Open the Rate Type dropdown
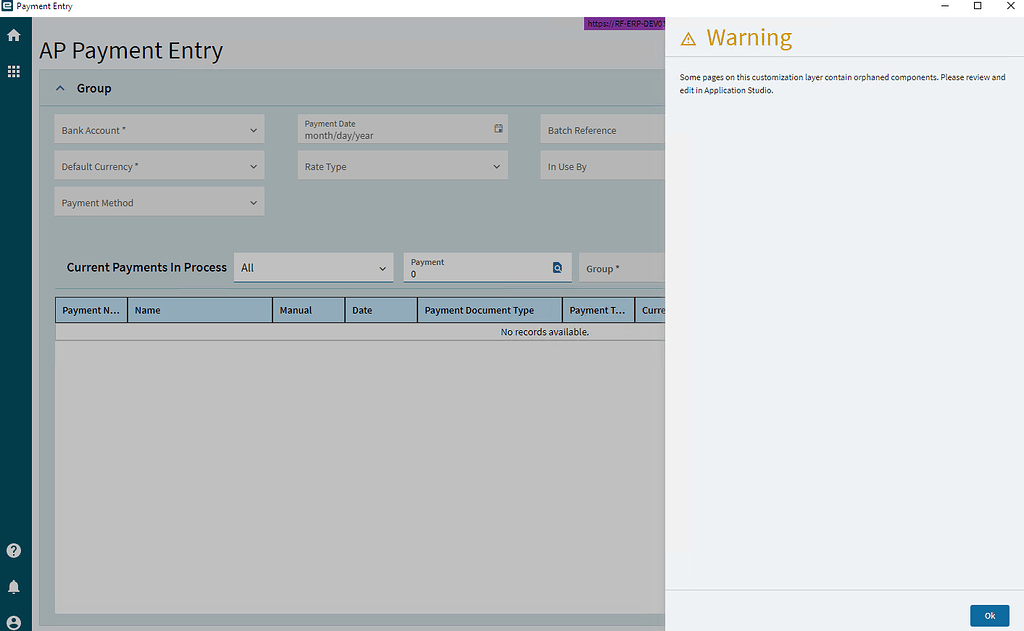The height and width of the screenshot is (631, 1024). click(x=495, y=166)
